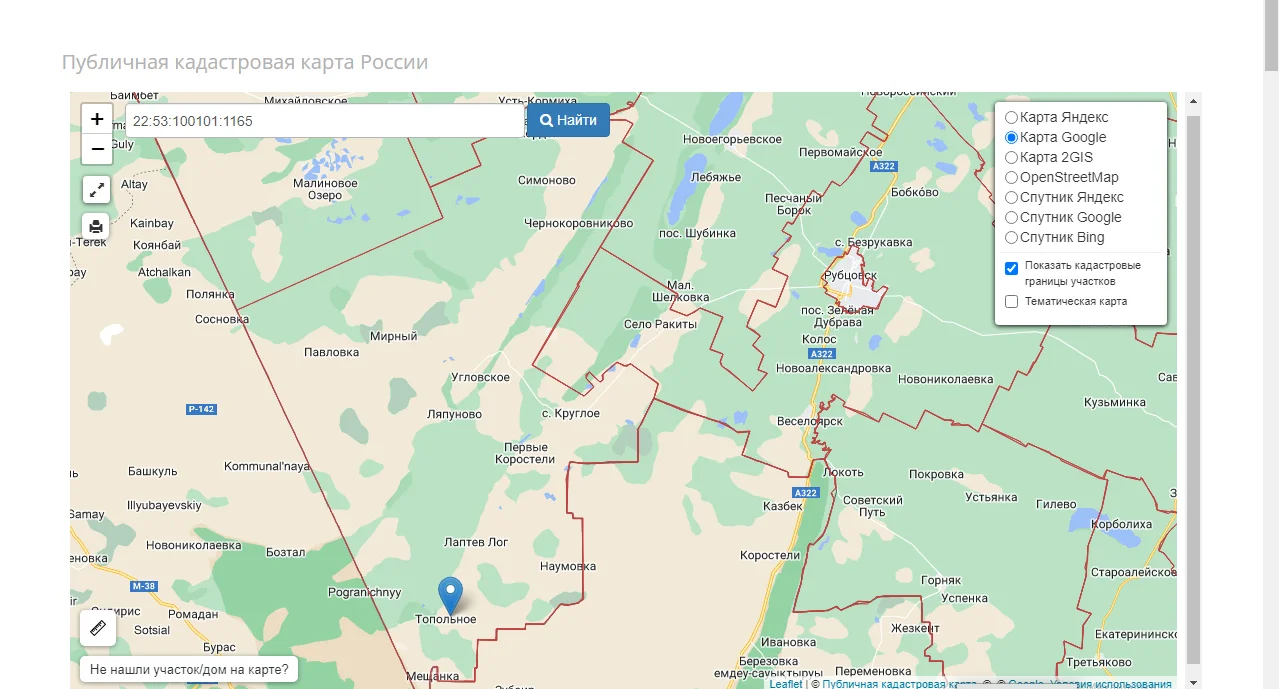Activate the ruler measurement tool
This screenshot has height=689, width=1279.
pos(98,628)
